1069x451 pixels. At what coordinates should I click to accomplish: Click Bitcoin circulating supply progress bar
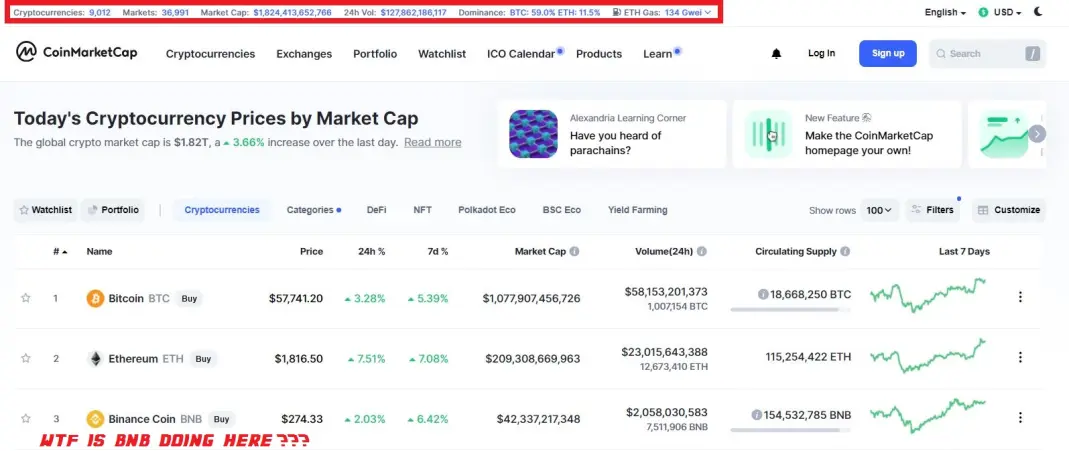click(790, 309)
